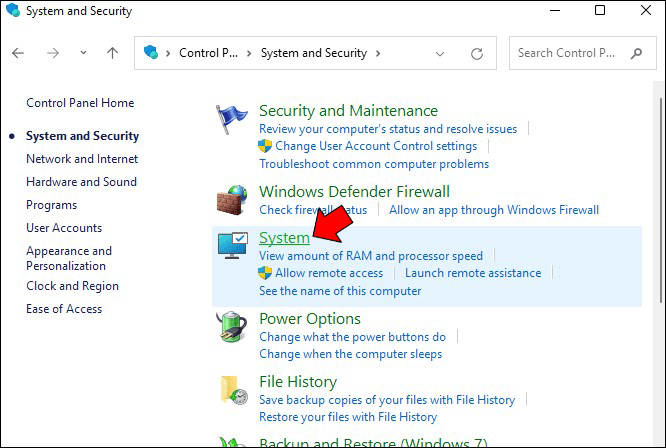Open the File History folder icon
The image size is (666, 448).
[234, 390]
